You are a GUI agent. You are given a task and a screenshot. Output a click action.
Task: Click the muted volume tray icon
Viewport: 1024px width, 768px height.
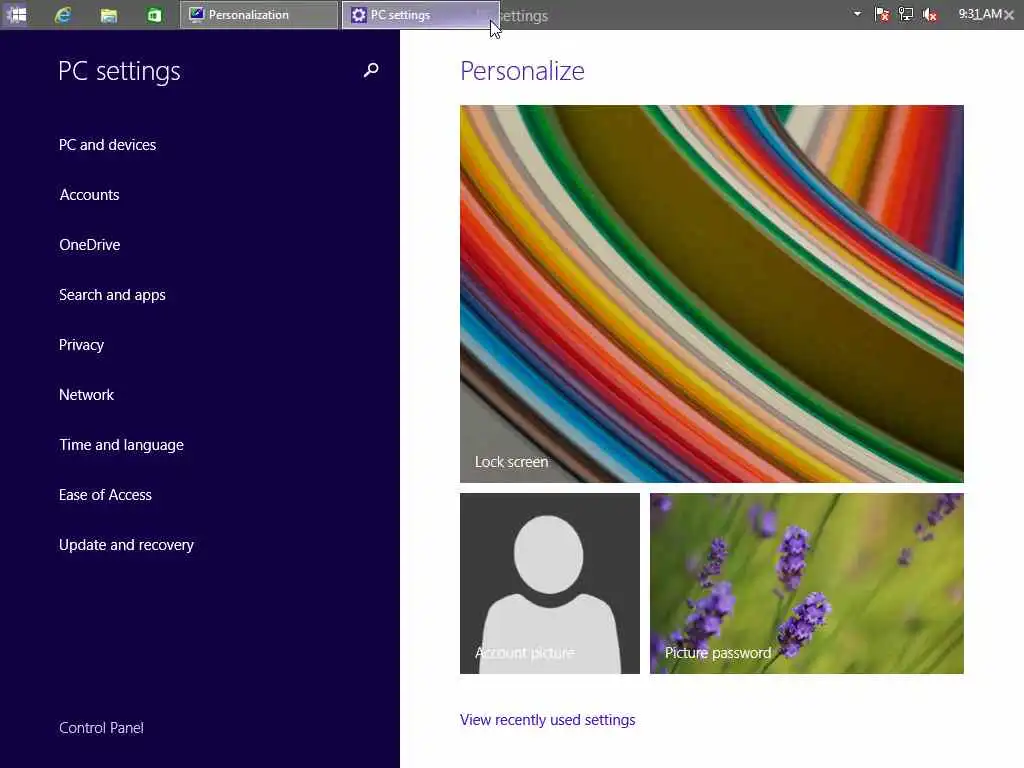pyautogui.click(x=930, y=14)
